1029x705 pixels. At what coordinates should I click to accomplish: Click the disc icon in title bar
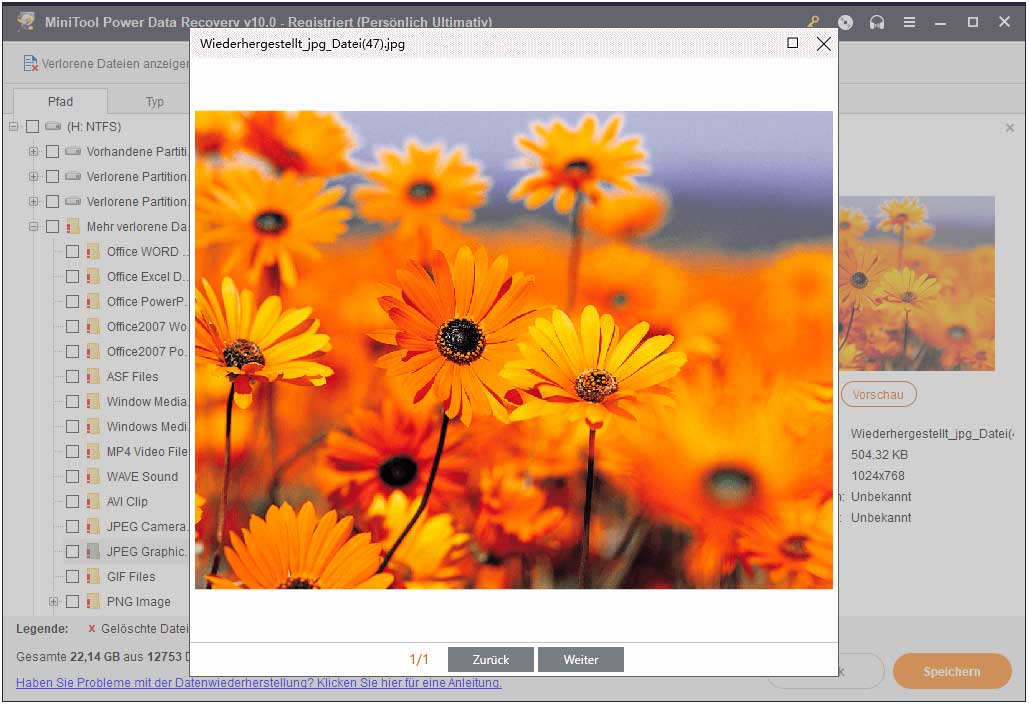[846, 22]
